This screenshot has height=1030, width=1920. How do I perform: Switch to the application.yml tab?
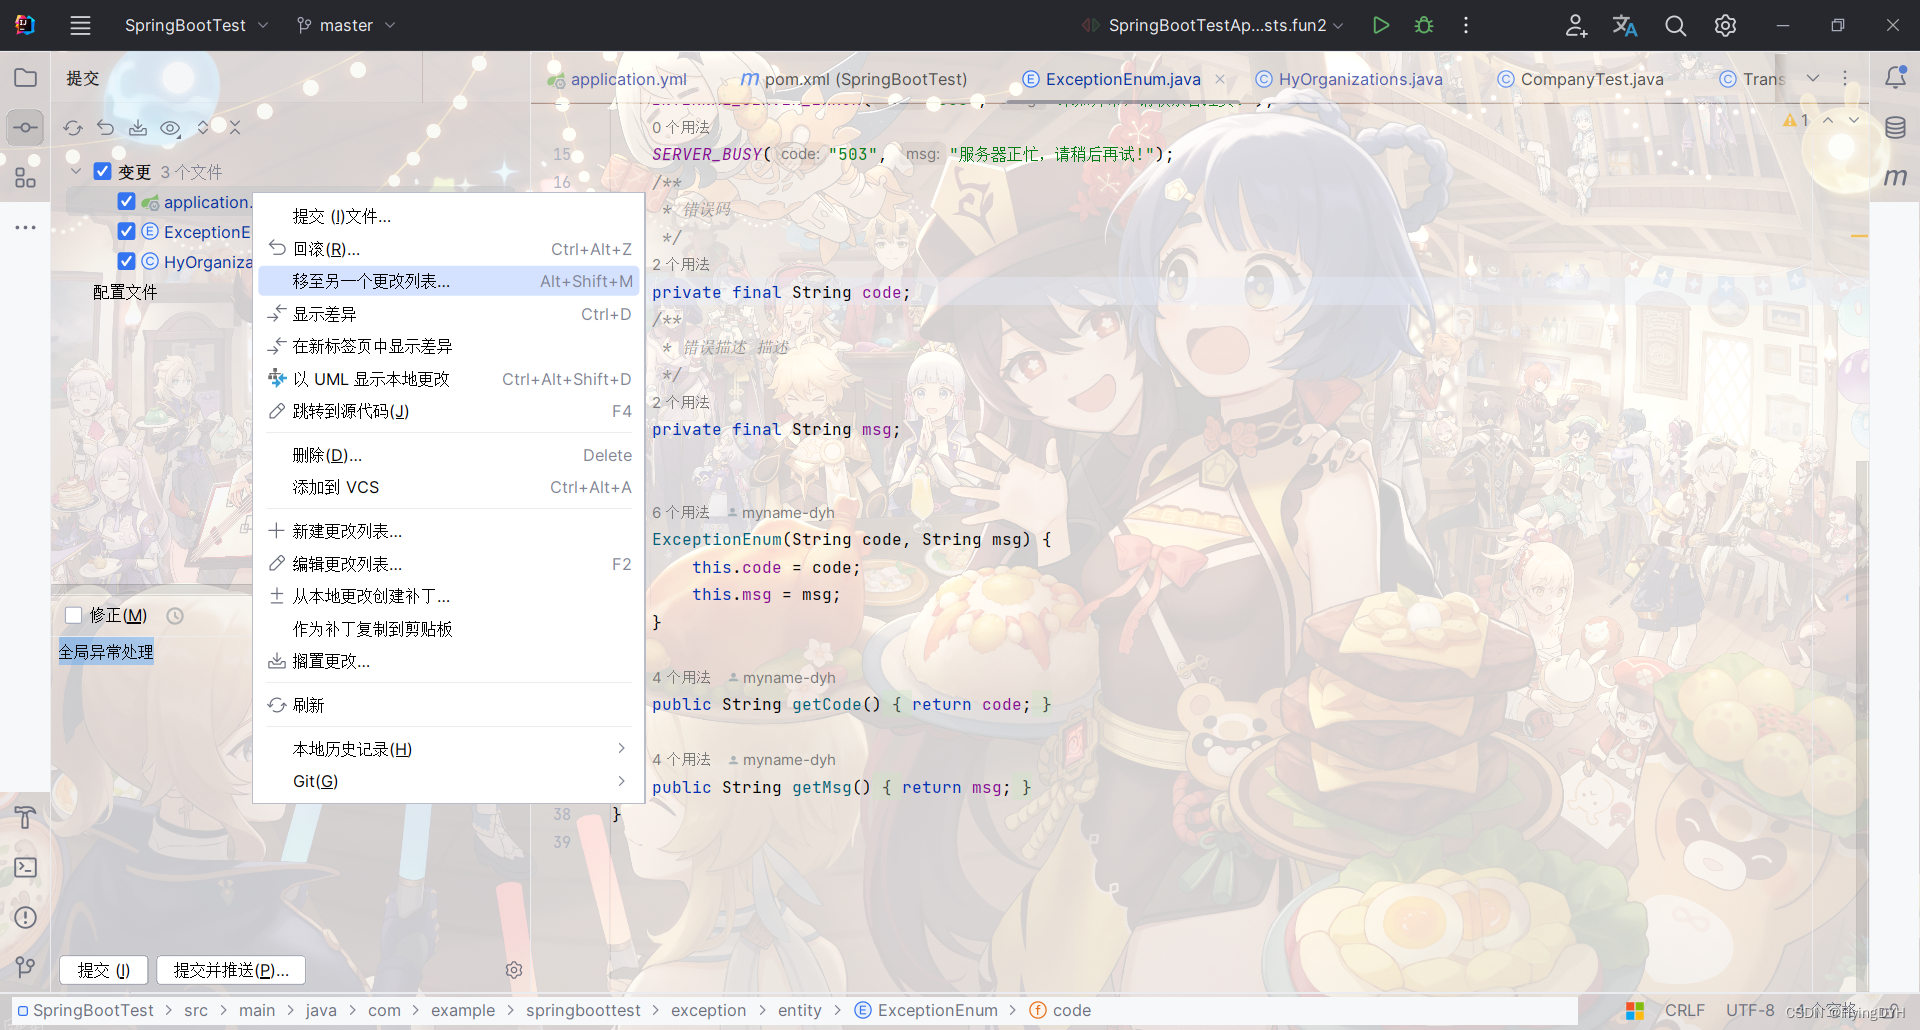(617, 79)
